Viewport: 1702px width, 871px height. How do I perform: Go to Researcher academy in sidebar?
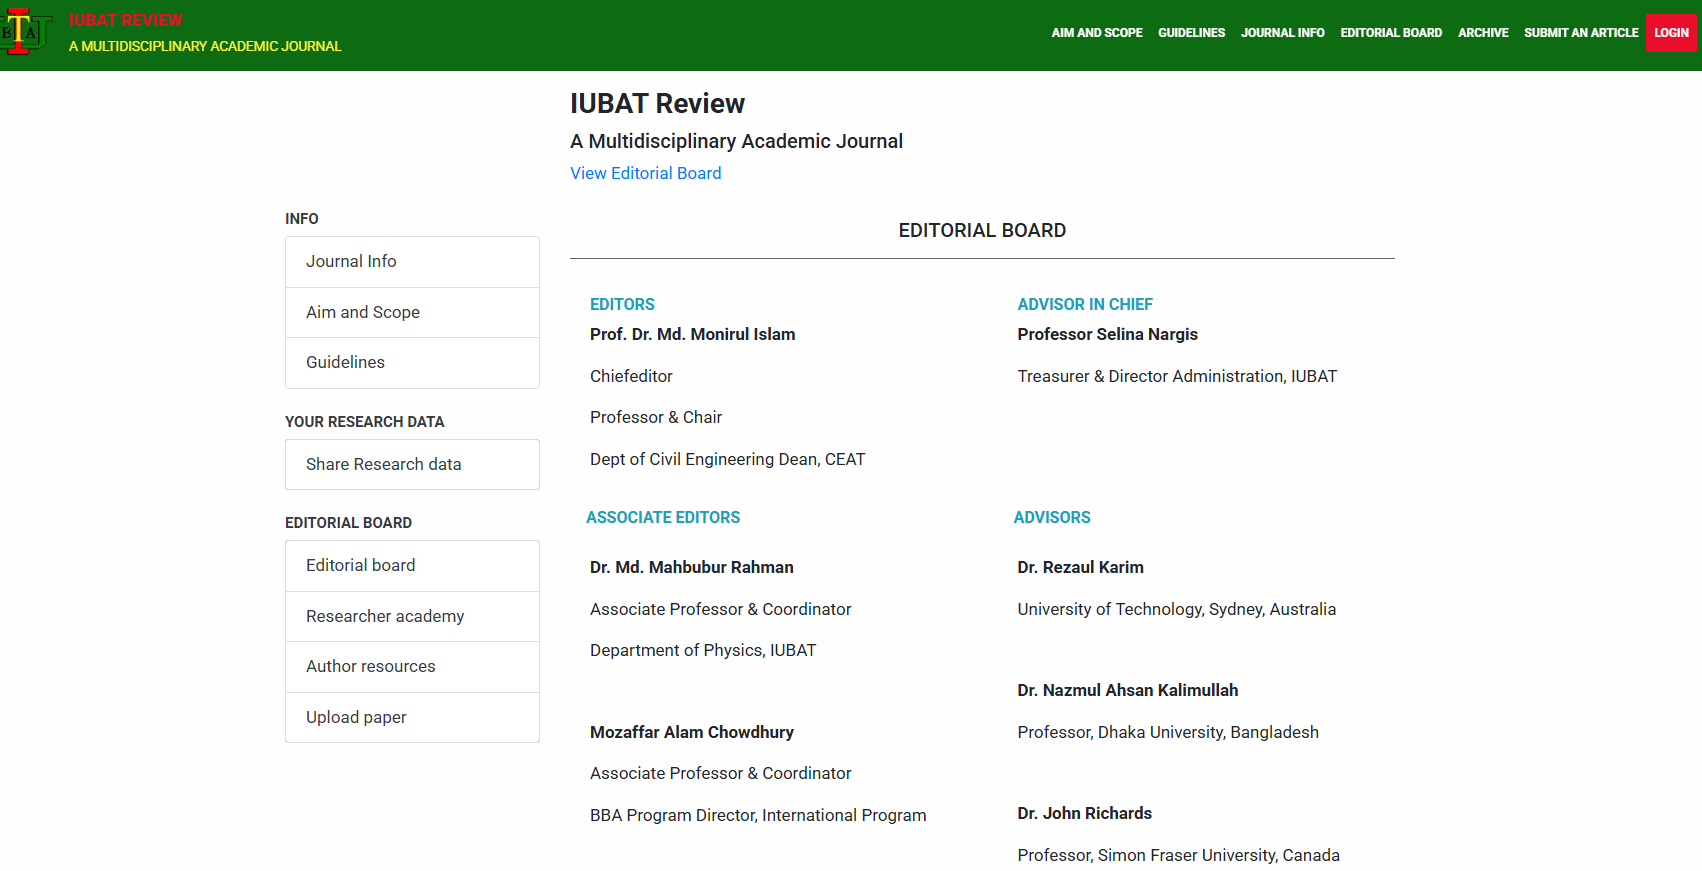[412, 616]
